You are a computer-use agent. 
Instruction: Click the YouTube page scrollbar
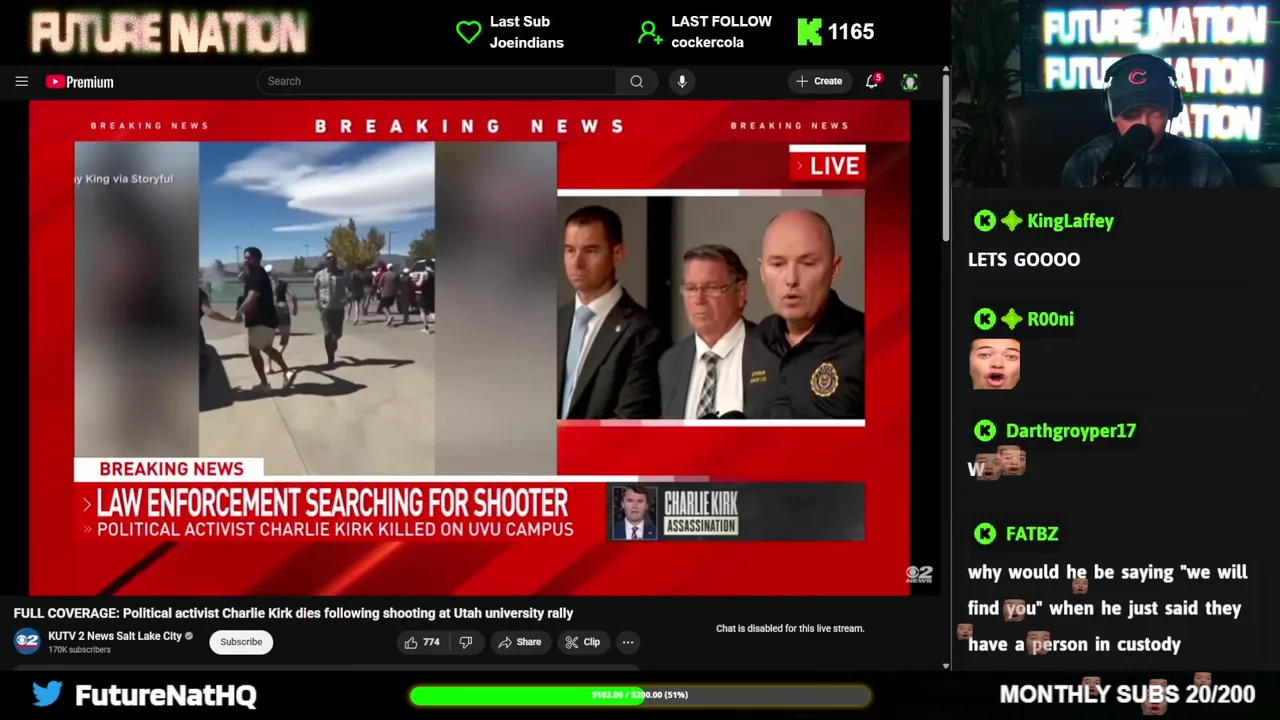[x=945, y=160]
